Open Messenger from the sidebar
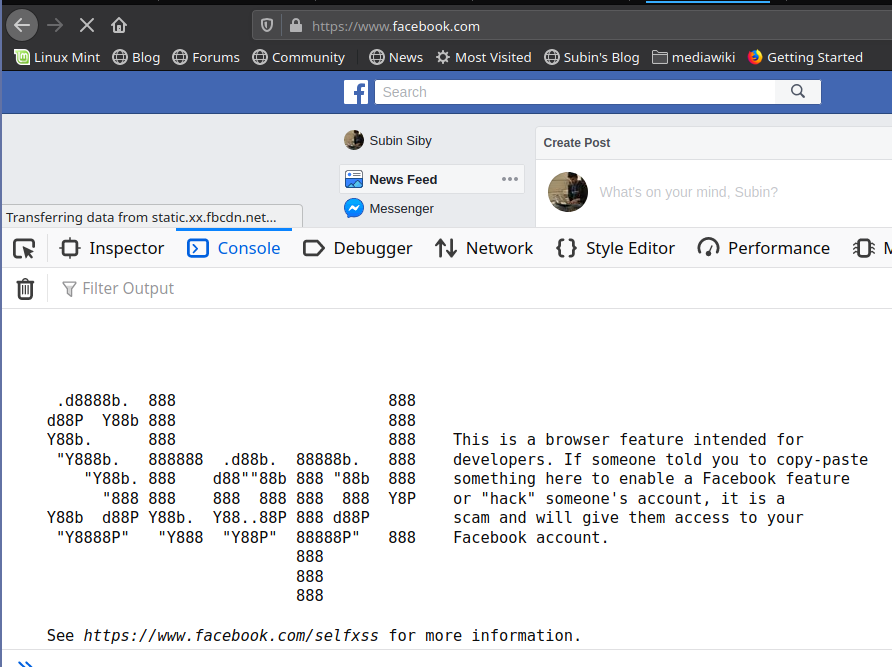Image resolution: width=892 pixels, height=667 pixels. [x=402, y=209]
